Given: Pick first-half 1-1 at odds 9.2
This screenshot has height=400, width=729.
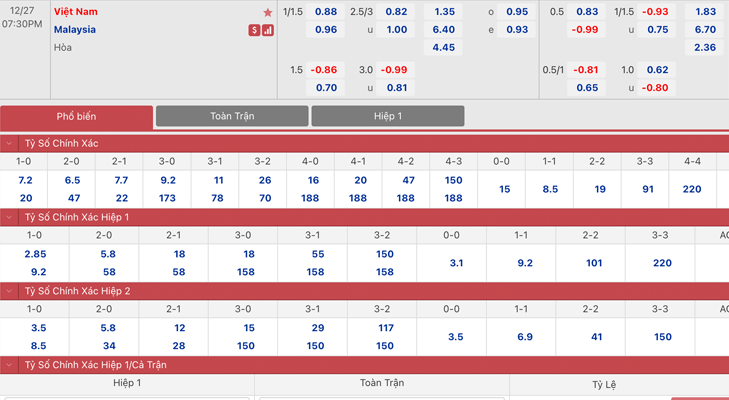Looking at the screenshot, I should [x=525, y=263].
